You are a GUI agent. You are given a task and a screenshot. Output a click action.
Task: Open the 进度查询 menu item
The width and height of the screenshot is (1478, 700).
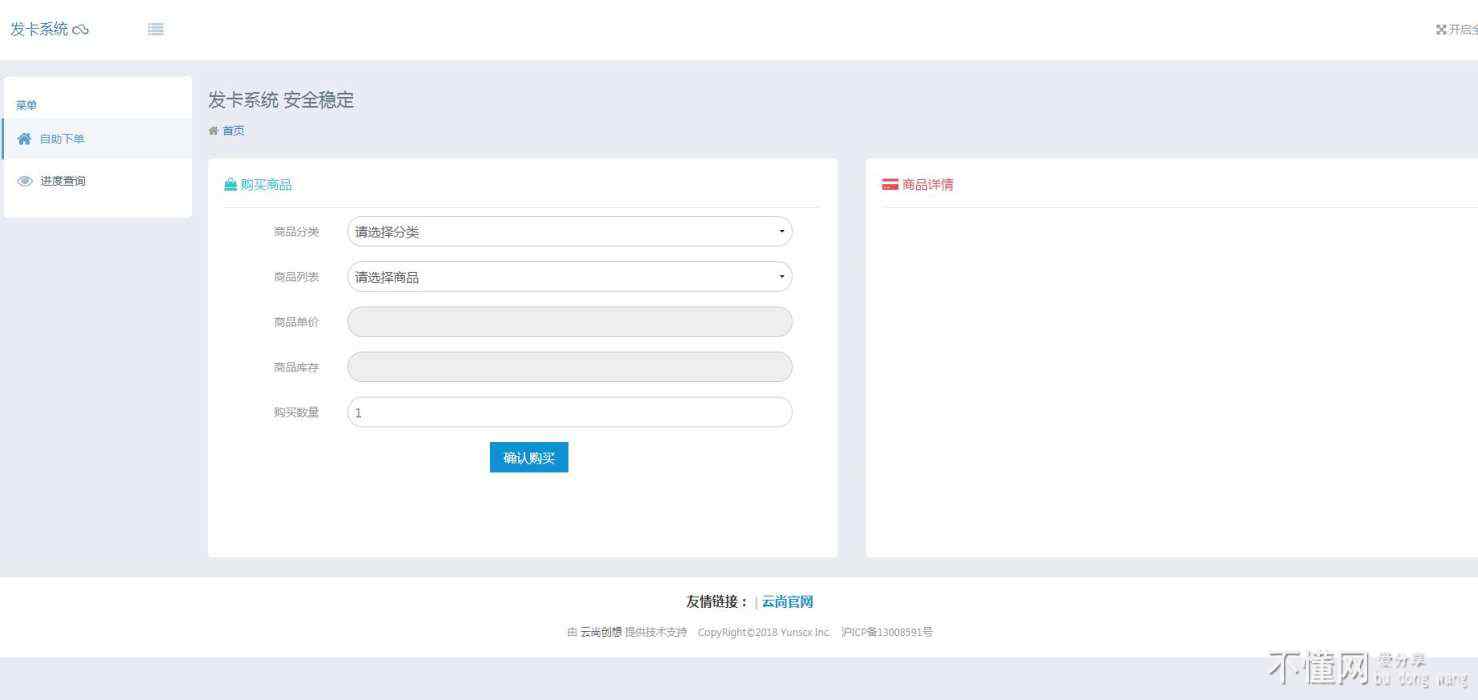[x=63, y=181]
